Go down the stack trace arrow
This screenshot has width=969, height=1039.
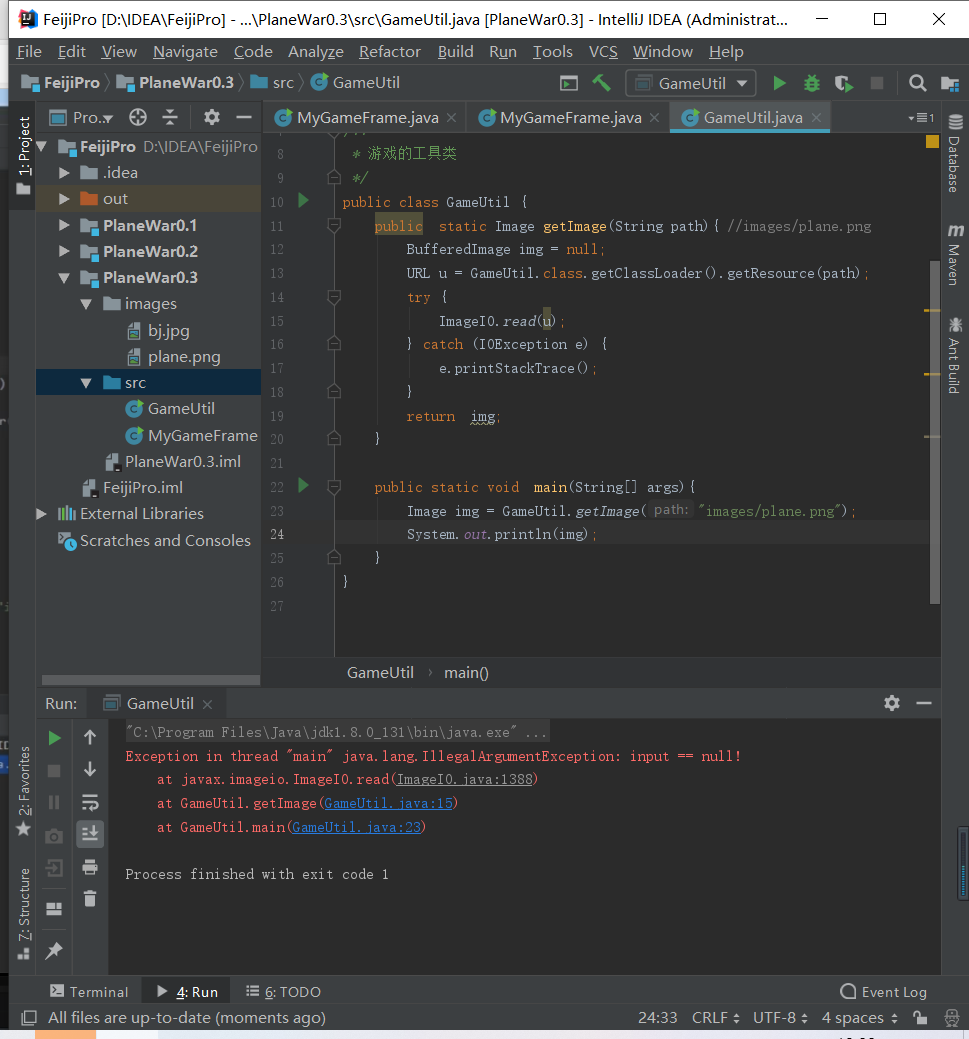pyautogui.click(x=90, y=770)
